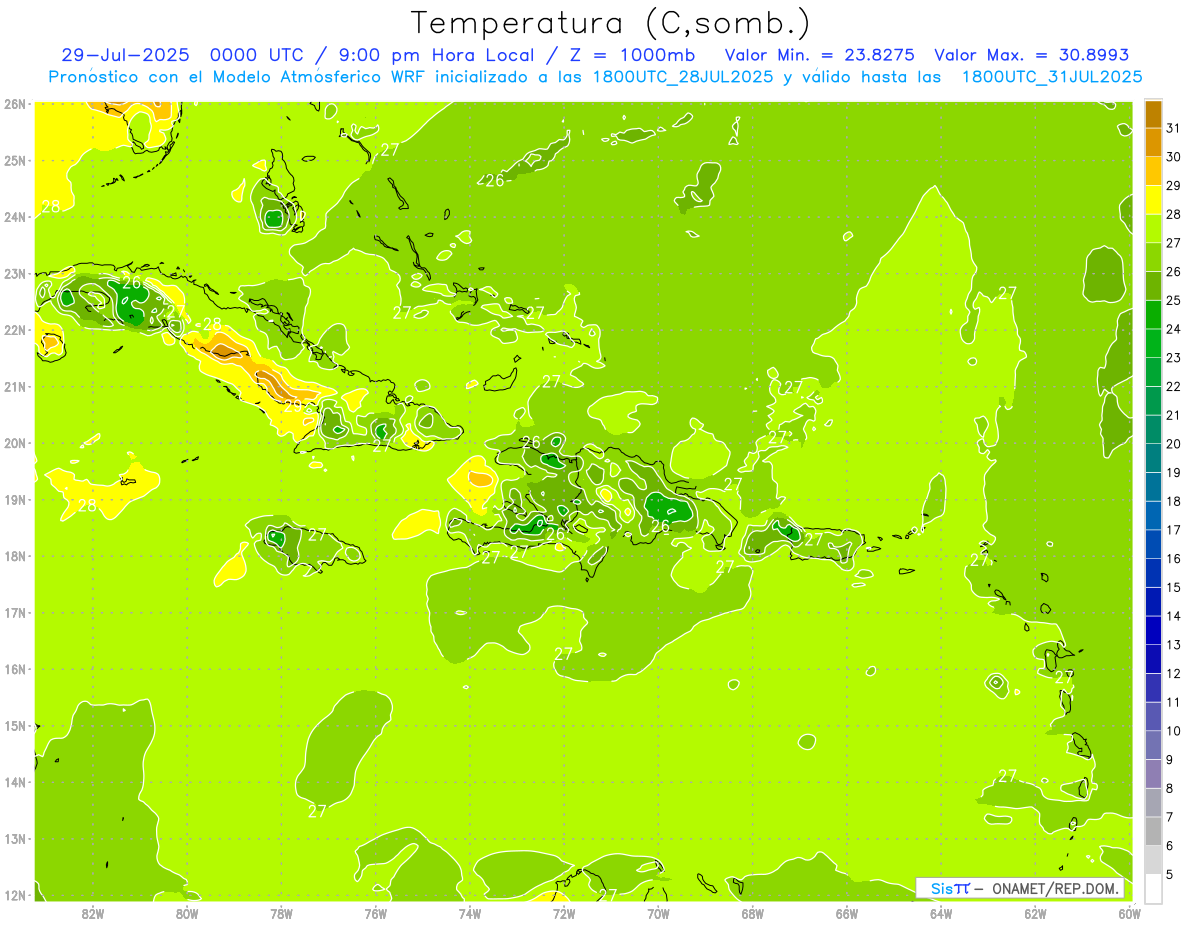The image size is (1200, 927).
Task: Click the title Temperatura (C,somb.)
Action: point(610,24)
